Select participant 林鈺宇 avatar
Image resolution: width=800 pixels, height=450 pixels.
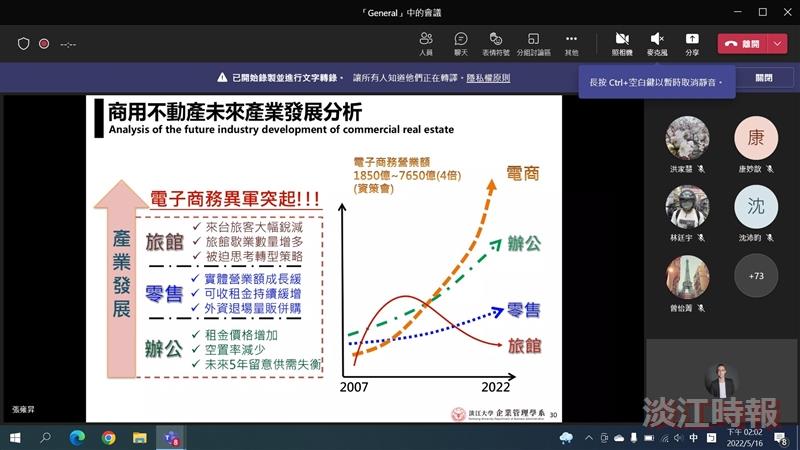(687, 207)
